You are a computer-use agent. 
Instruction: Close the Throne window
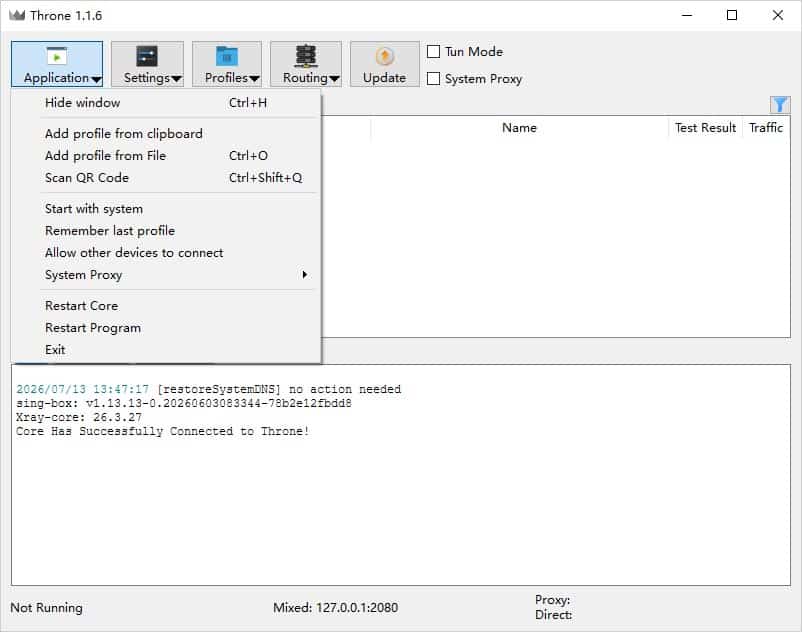pos(777,15)
